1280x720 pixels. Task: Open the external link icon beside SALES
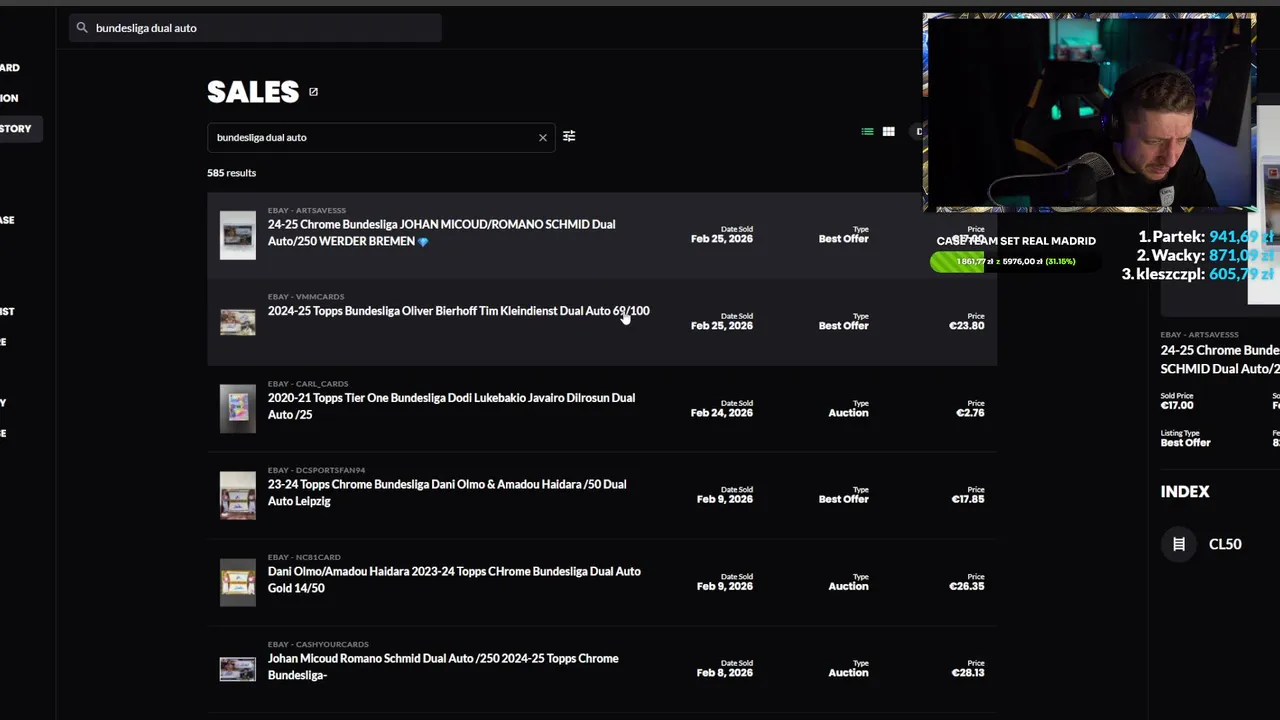pos(313,92)
